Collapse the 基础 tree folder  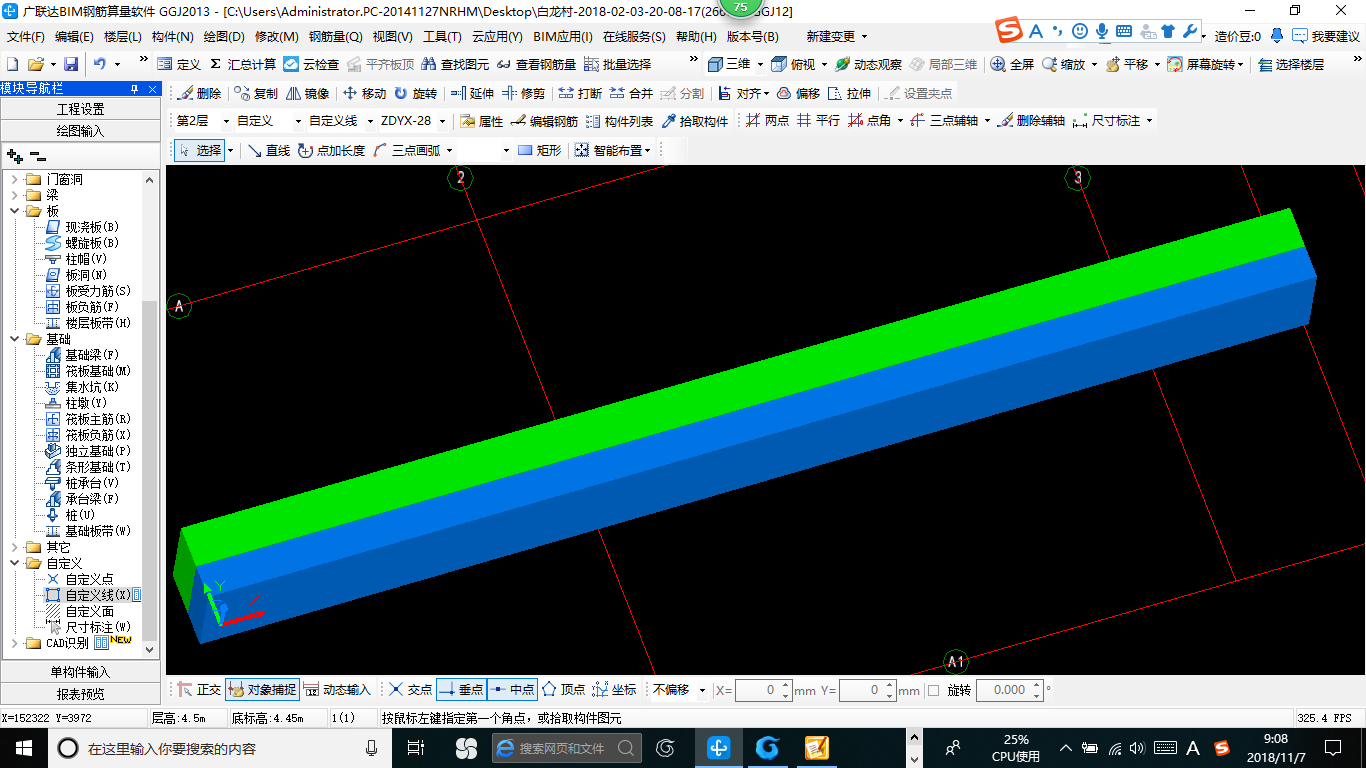(15, 339)
